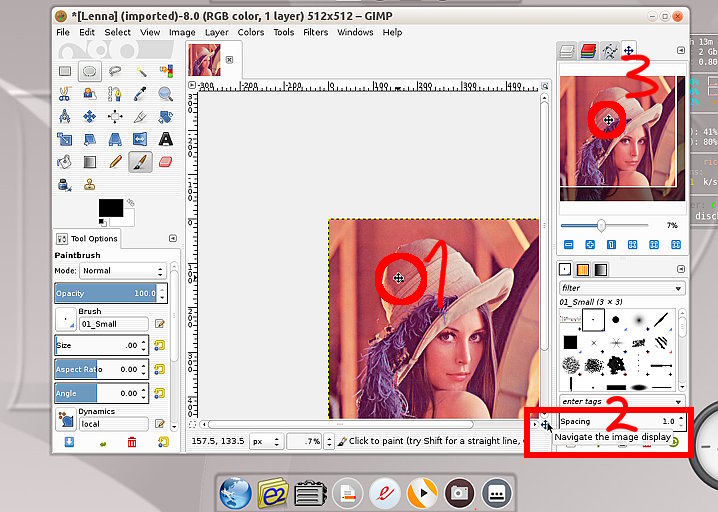Select the Foreground Select tool
718x512 pixels.
[x=90, y=94]
